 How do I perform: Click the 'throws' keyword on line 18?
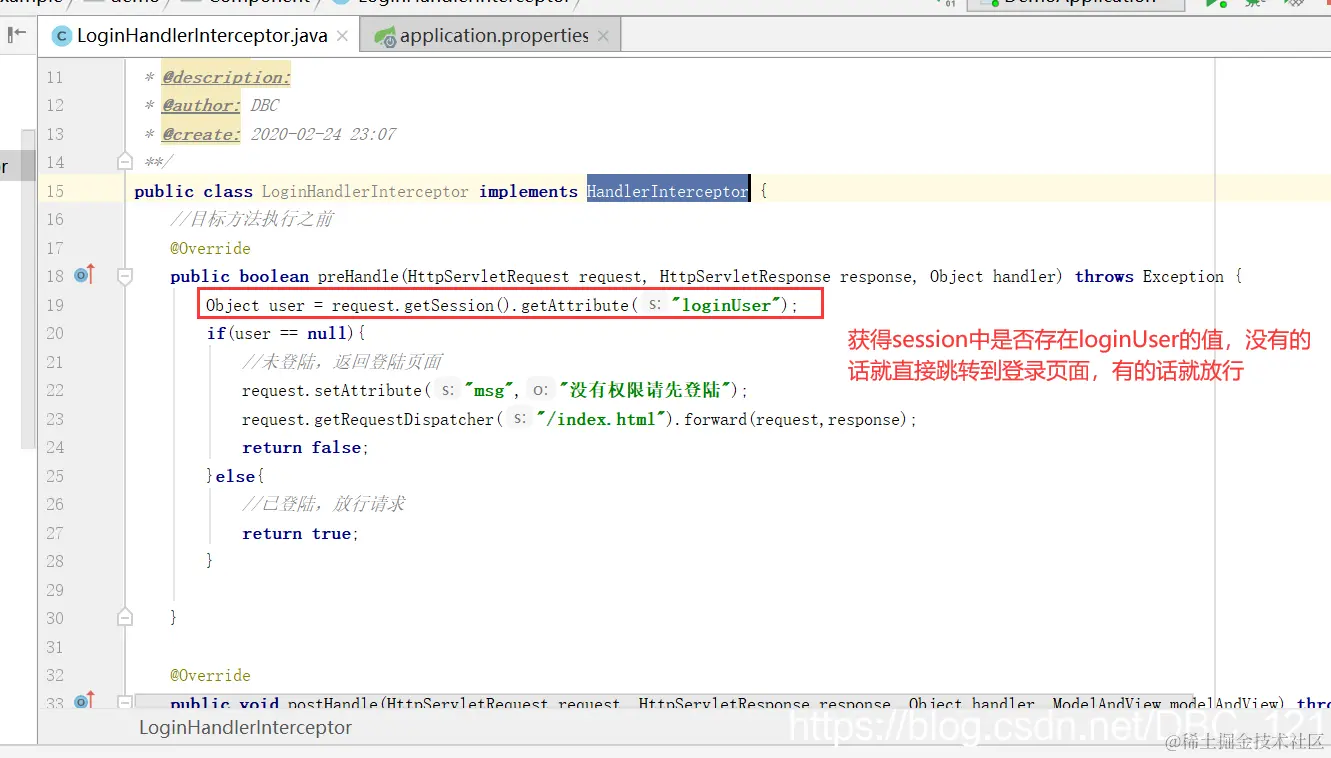click(x=1104, y=276)
